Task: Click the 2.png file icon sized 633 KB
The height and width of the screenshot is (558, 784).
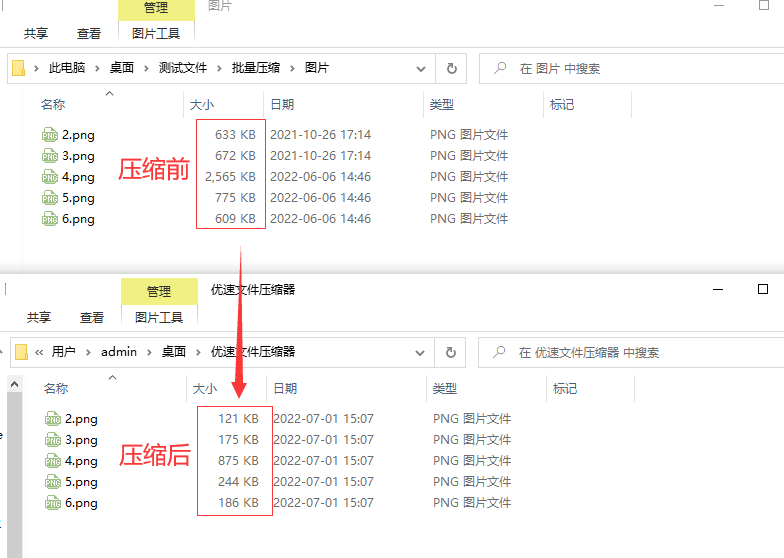Action: (x=50, y=135)
